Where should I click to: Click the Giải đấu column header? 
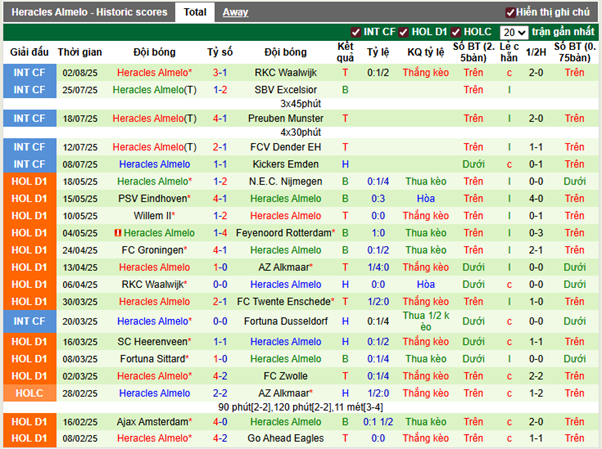(30, 52)
